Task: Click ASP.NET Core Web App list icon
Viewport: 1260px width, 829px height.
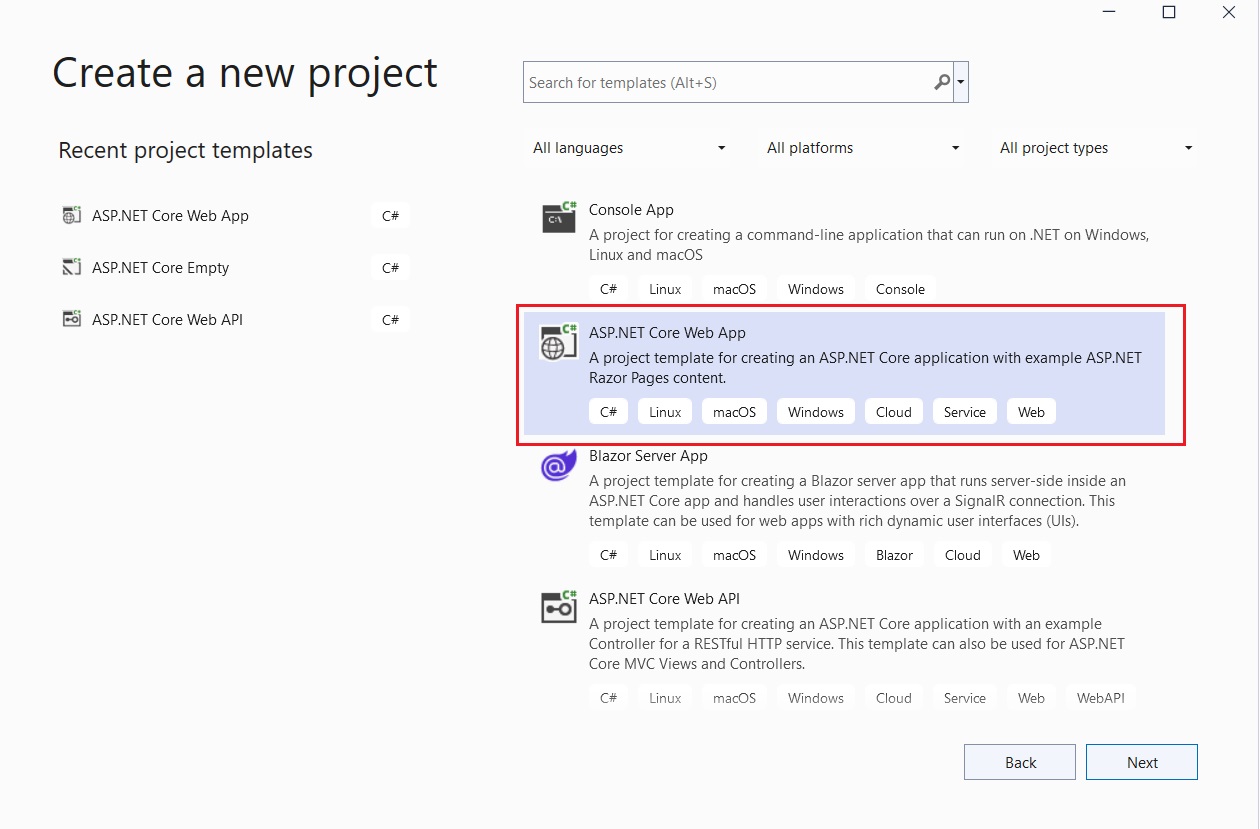Action: click(559, 341)
